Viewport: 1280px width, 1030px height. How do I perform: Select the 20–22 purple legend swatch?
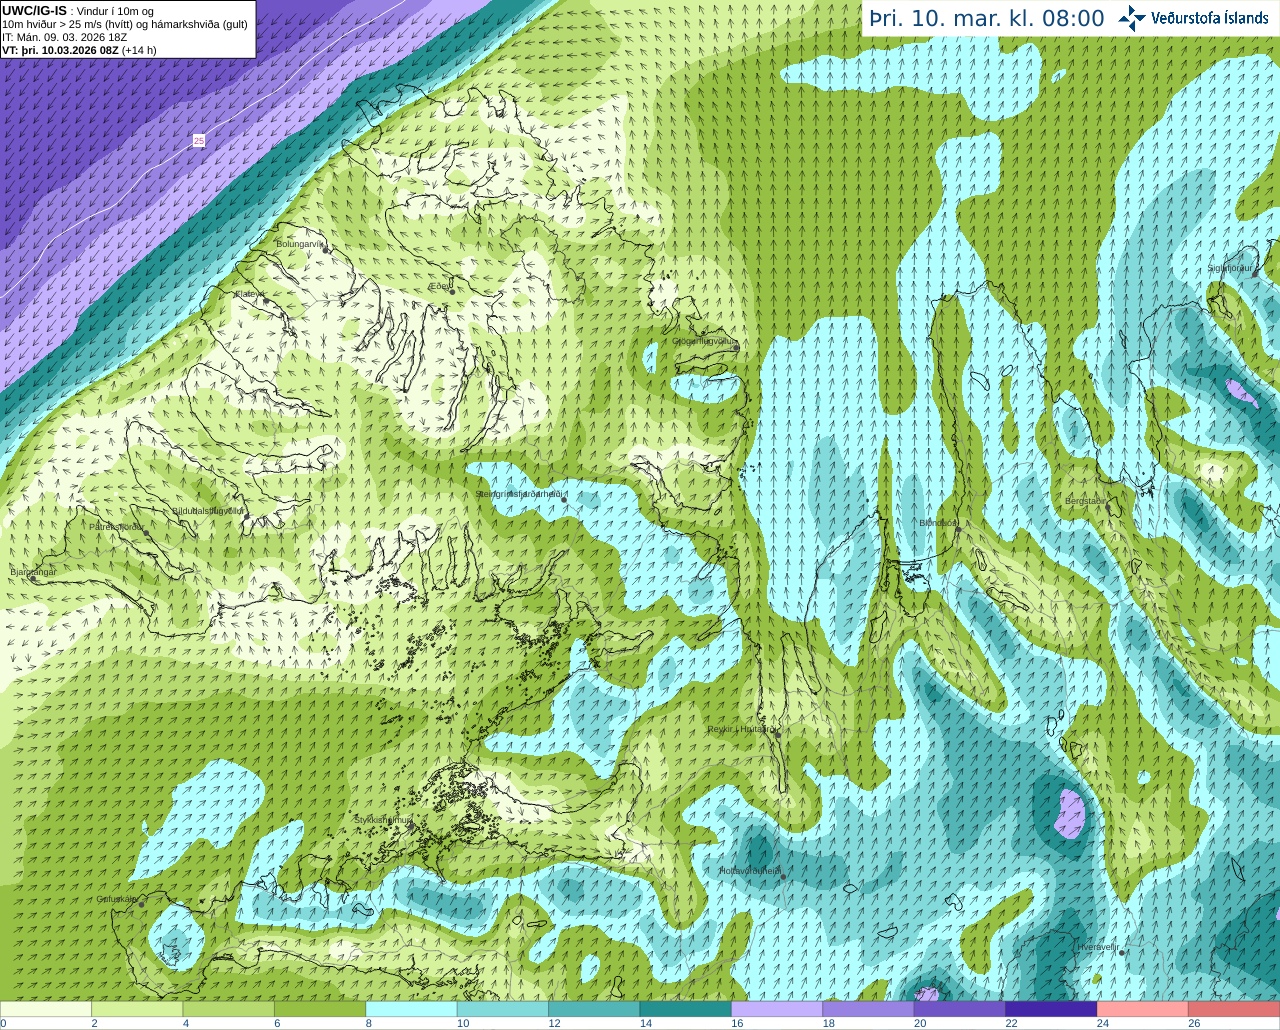pyautogui.click(x=959, y=1009)
